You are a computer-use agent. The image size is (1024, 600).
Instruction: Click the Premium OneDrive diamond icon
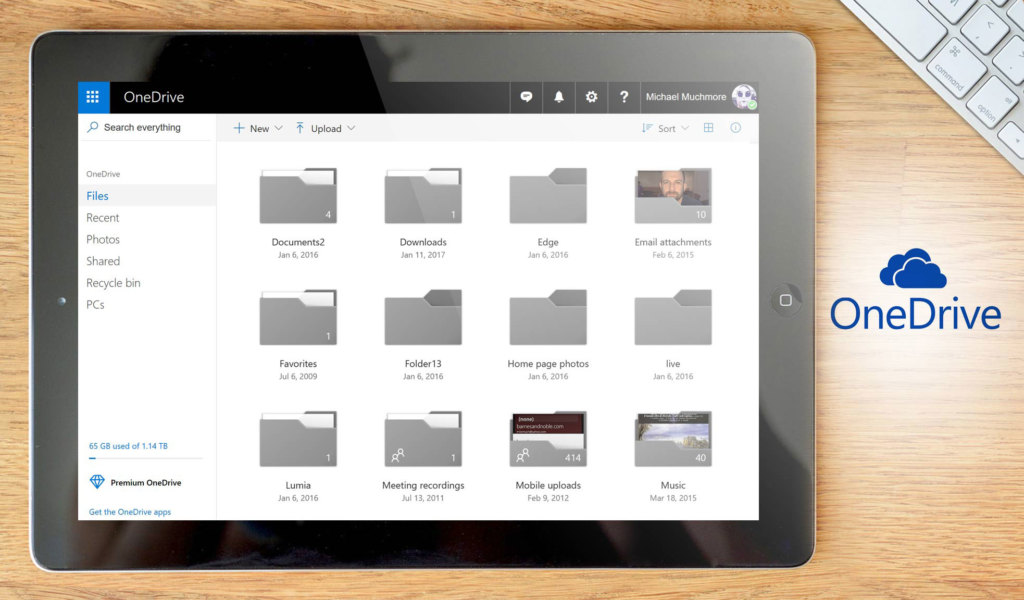pyautogui.click(x=97, y=482)
